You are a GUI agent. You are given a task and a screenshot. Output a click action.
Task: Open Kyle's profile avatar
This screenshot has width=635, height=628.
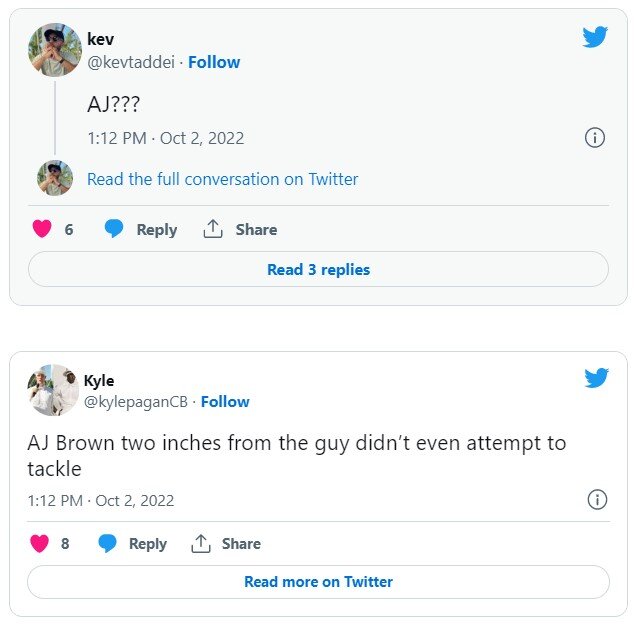(52, 390)
